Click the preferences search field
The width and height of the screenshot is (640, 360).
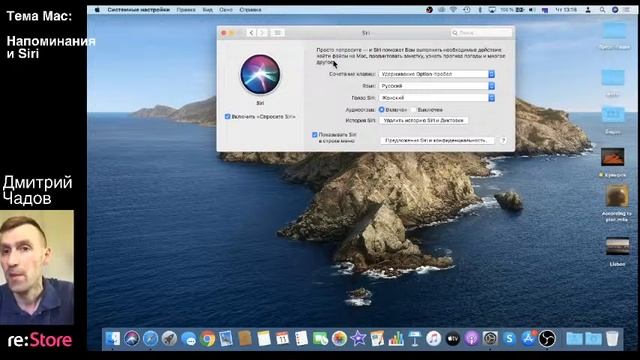point(481,33)
